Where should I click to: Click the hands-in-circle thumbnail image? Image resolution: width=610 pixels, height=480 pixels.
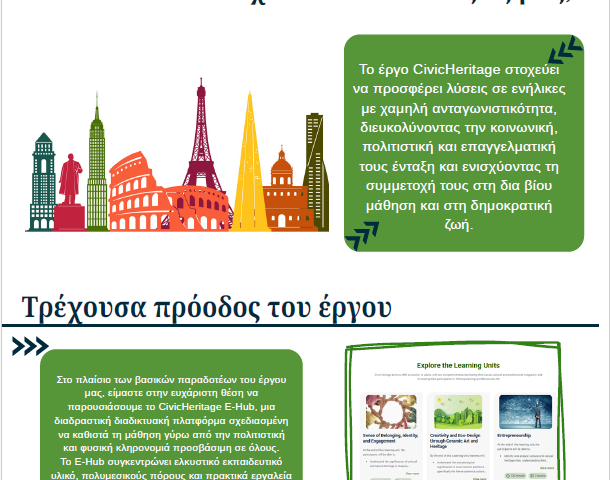pos(391,412)
